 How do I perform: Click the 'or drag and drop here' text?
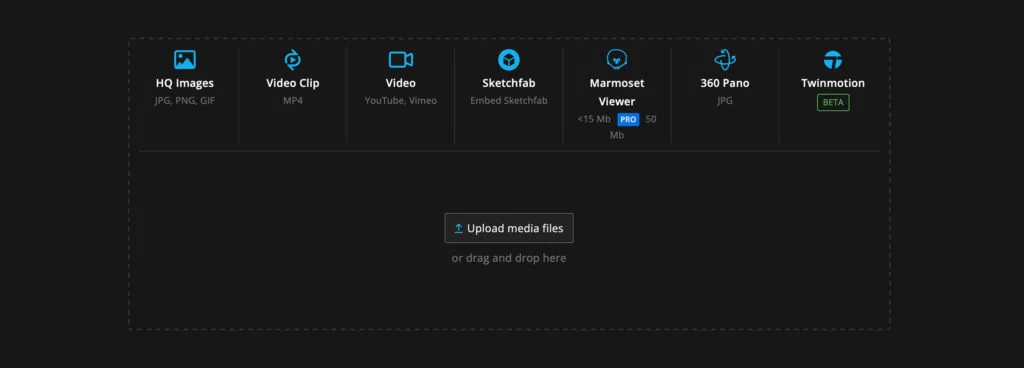pyautogui.click(x=509, y=258)
